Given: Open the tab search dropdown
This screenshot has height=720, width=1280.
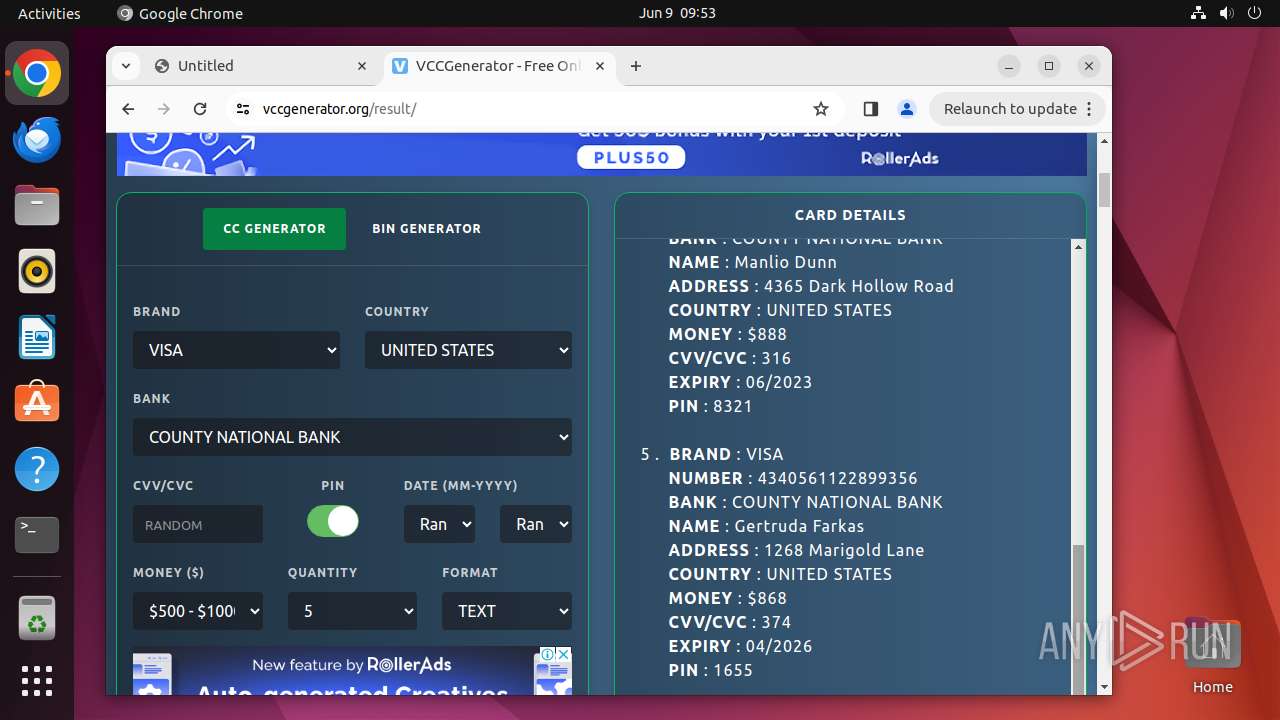Looking at the screenshot, I should coord(125,66).
